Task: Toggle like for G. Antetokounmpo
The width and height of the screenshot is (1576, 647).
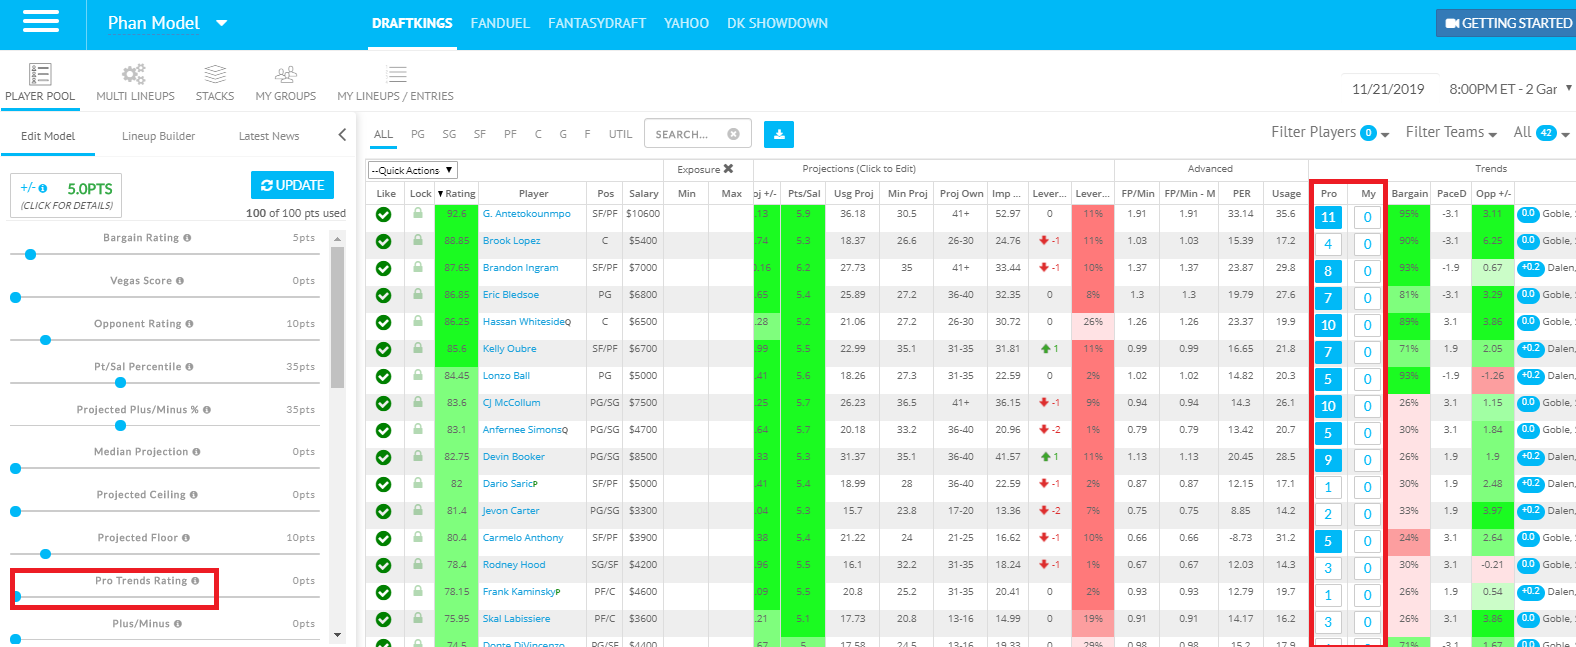Action: 383,214
